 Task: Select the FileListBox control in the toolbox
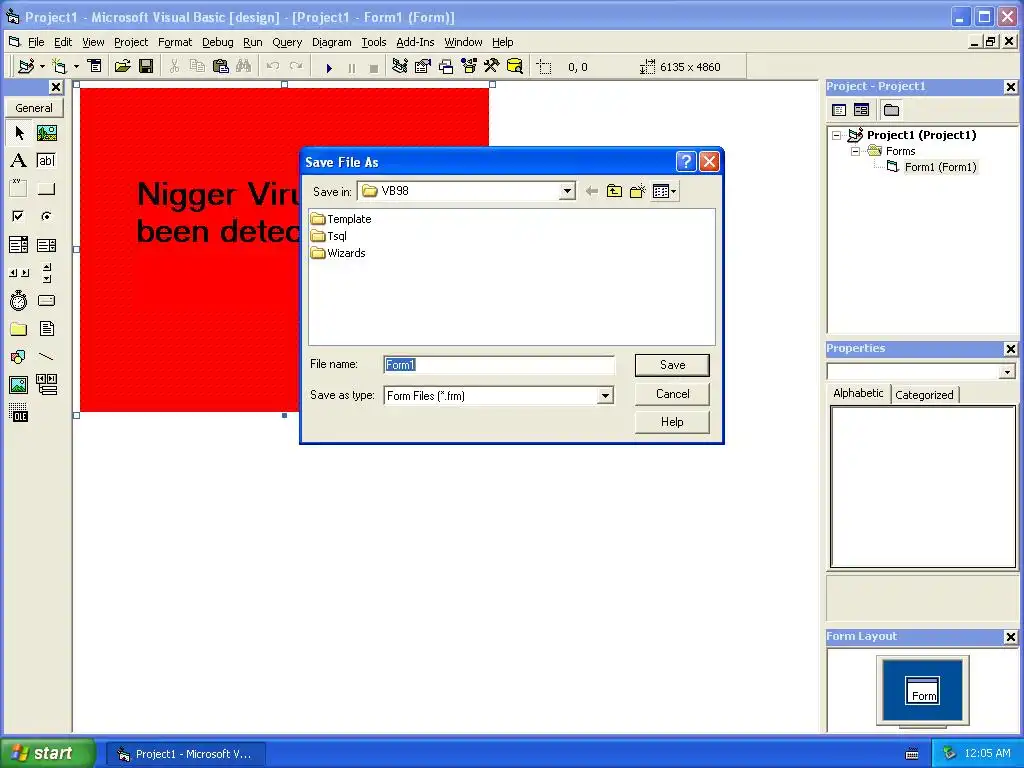(x=47, y=329)
